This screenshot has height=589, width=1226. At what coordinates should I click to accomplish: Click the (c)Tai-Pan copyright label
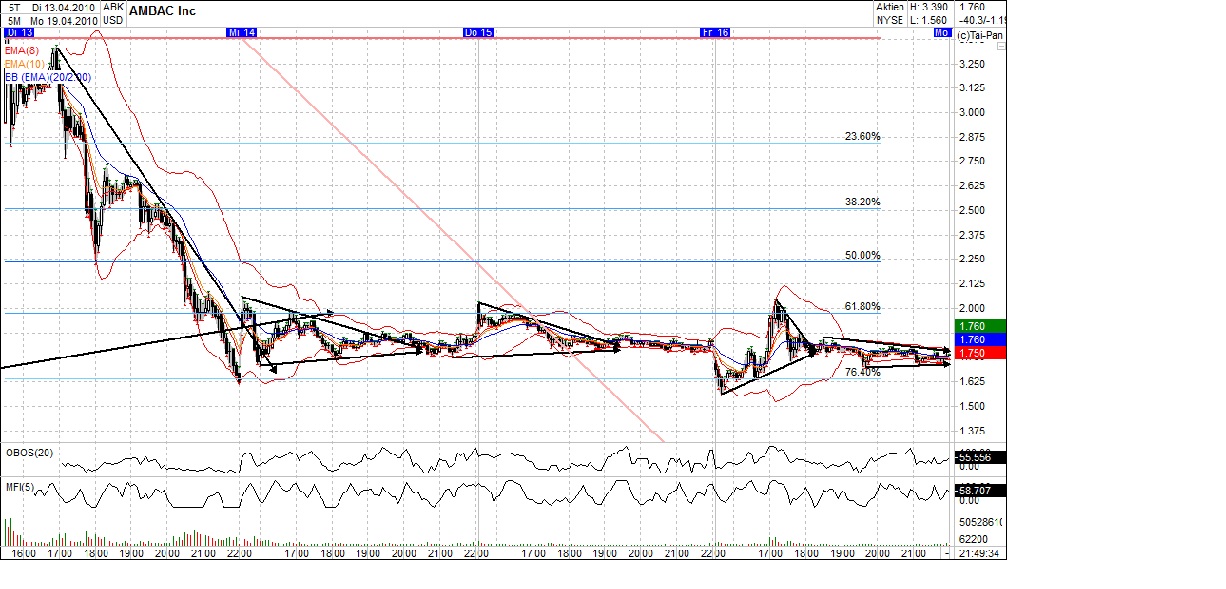(980, 36)
